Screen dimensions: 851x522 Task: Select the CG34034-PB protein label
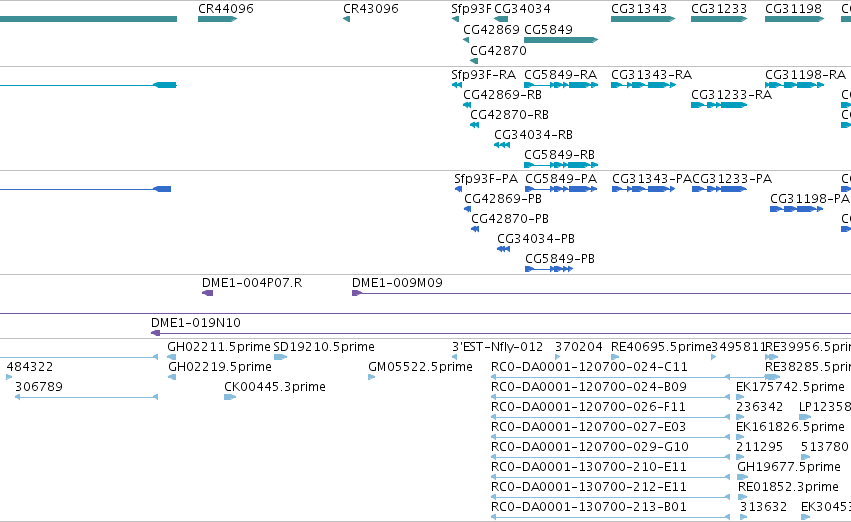click(x=536, y=239)
